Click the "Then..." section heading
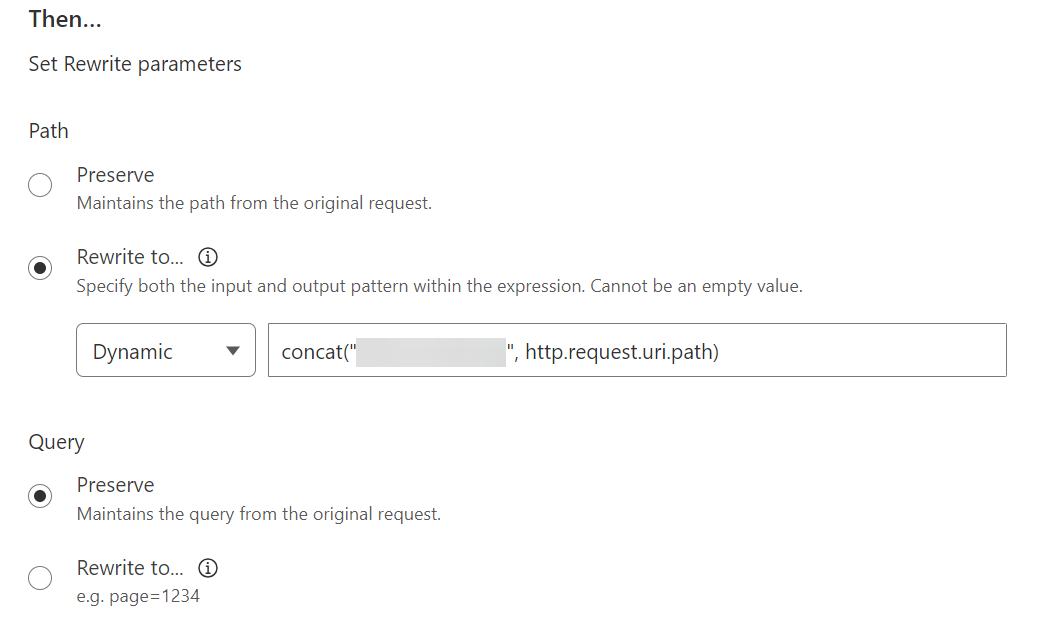1054x630 pixels. pos(65,19)
